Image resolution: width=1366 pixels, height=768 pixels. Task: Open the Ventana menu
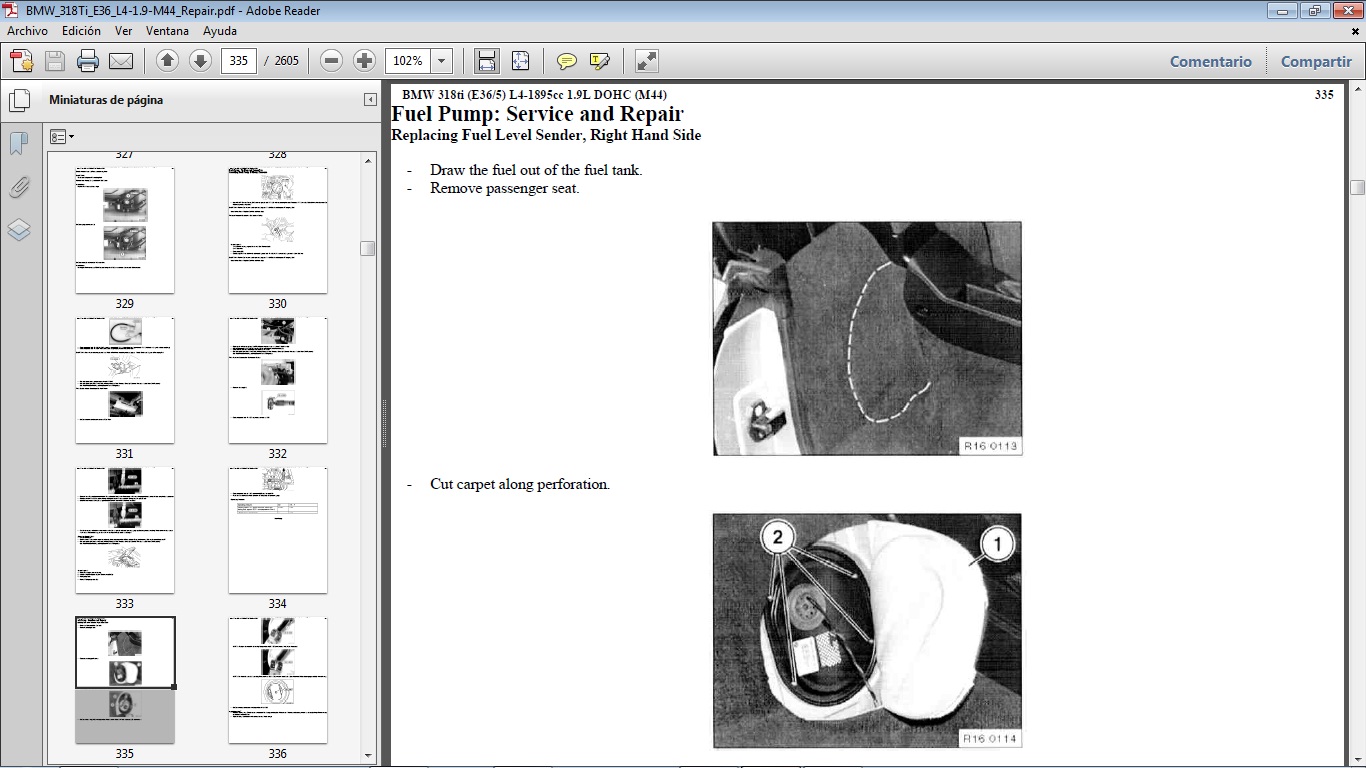click(x=167, y=31)
